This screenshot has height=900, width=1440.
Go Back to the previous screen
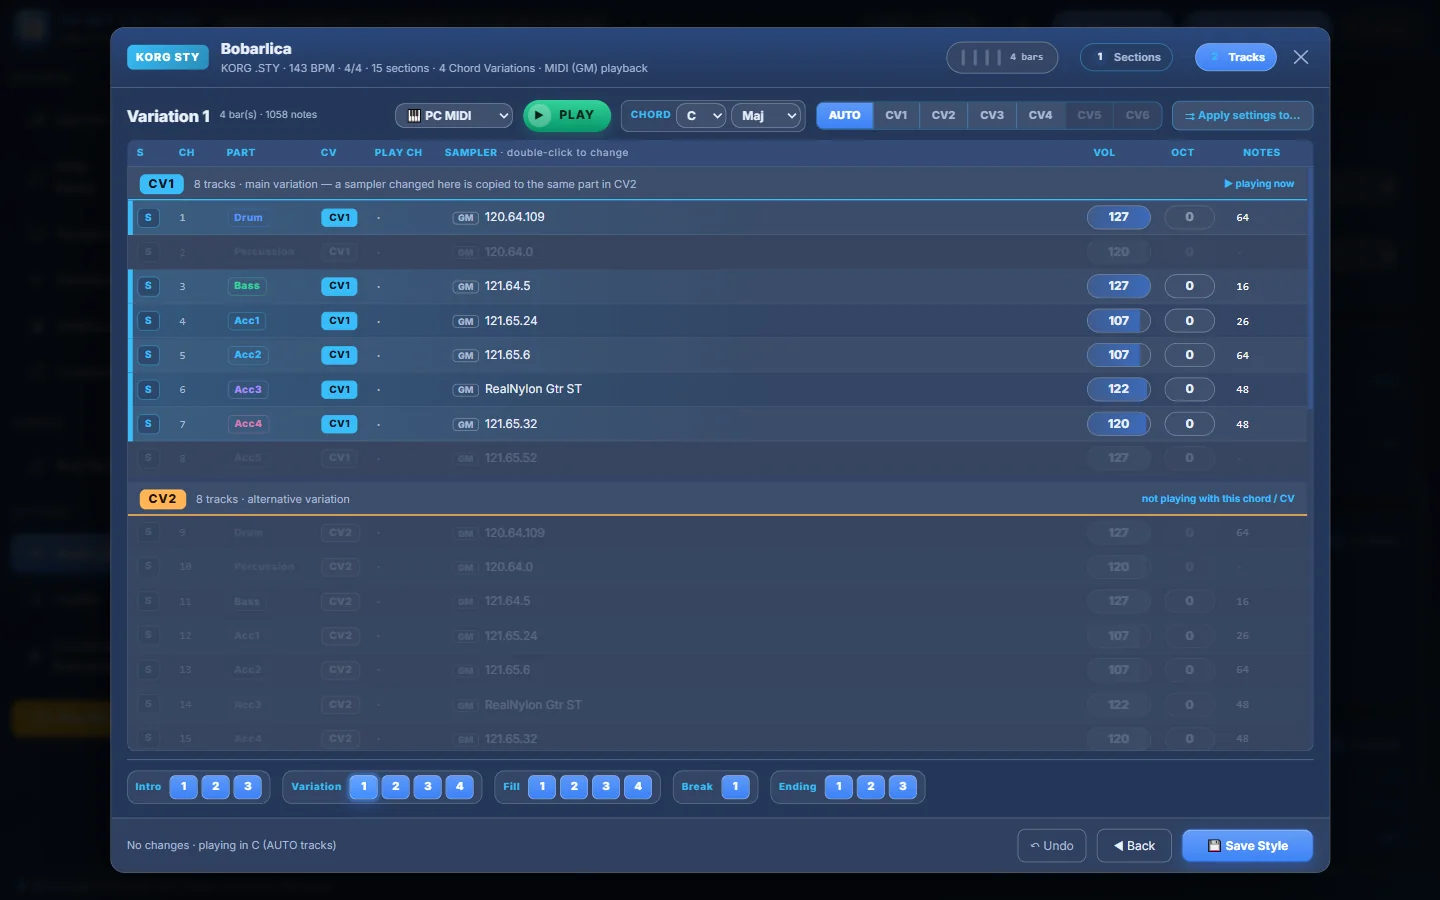[x=1134, y=846]
